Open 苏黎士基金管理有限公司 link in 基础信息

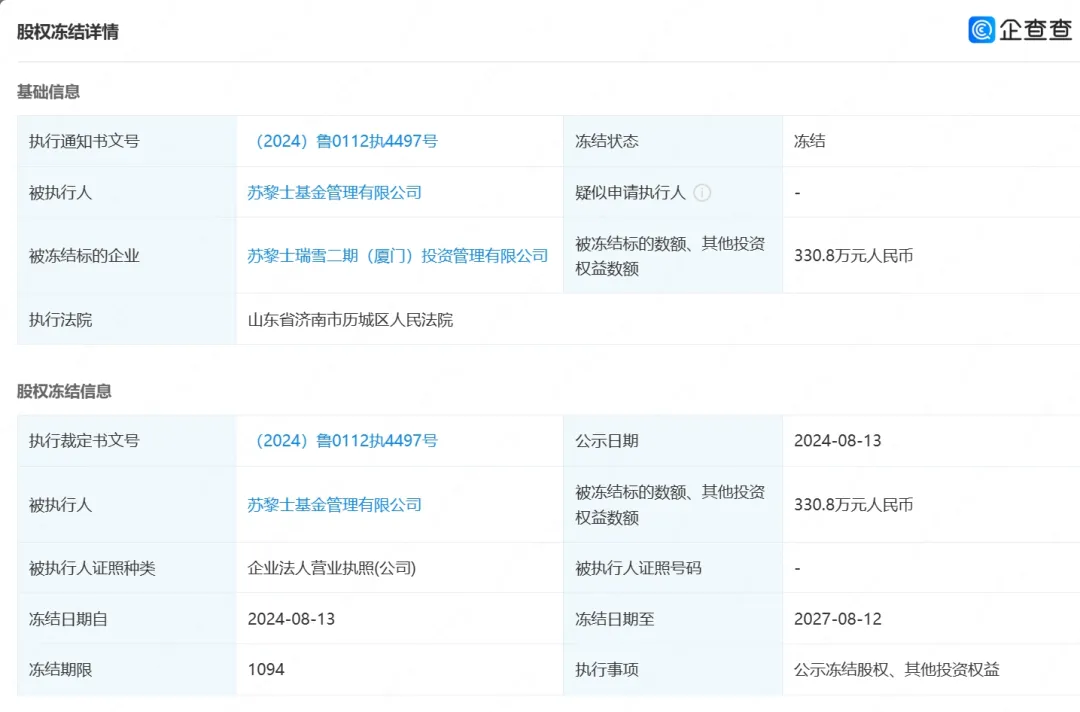point(335,193)
